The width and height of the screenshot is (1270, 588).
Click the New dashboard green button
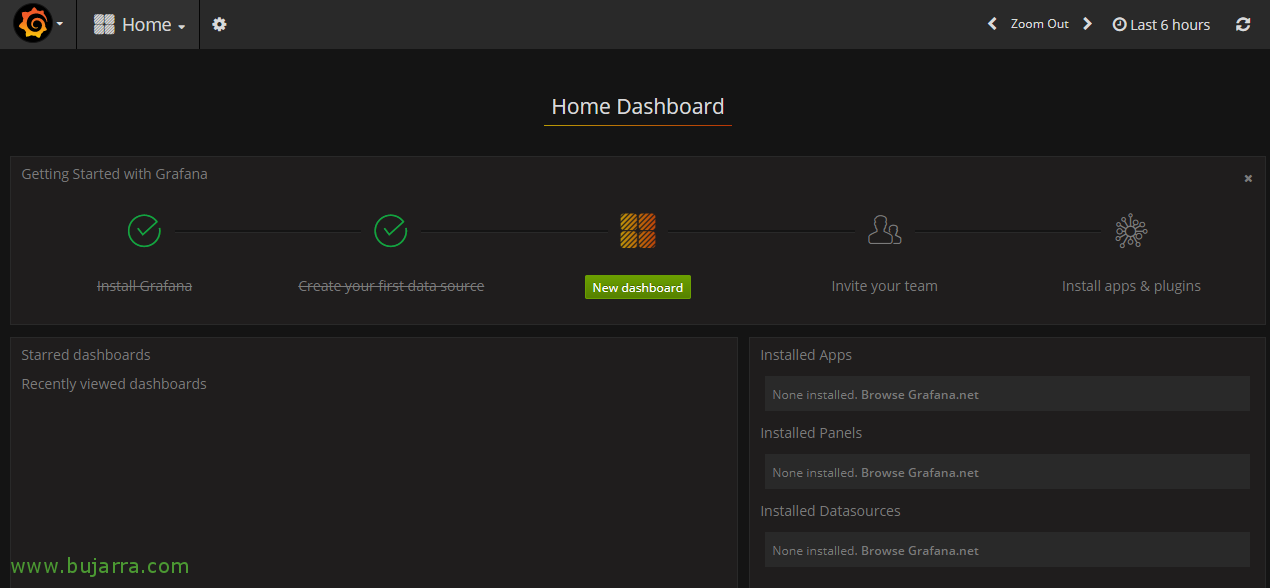pyautogui.click(x=638, y=287)
